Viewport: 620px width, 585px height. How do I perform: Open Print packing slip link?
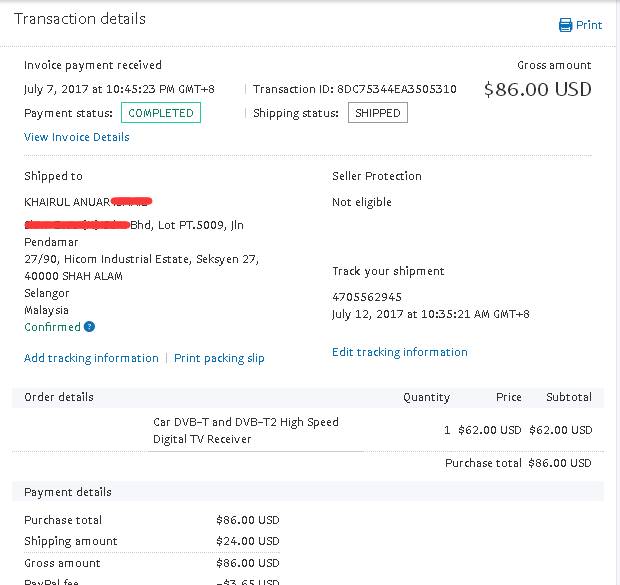(x=219, y=358)
